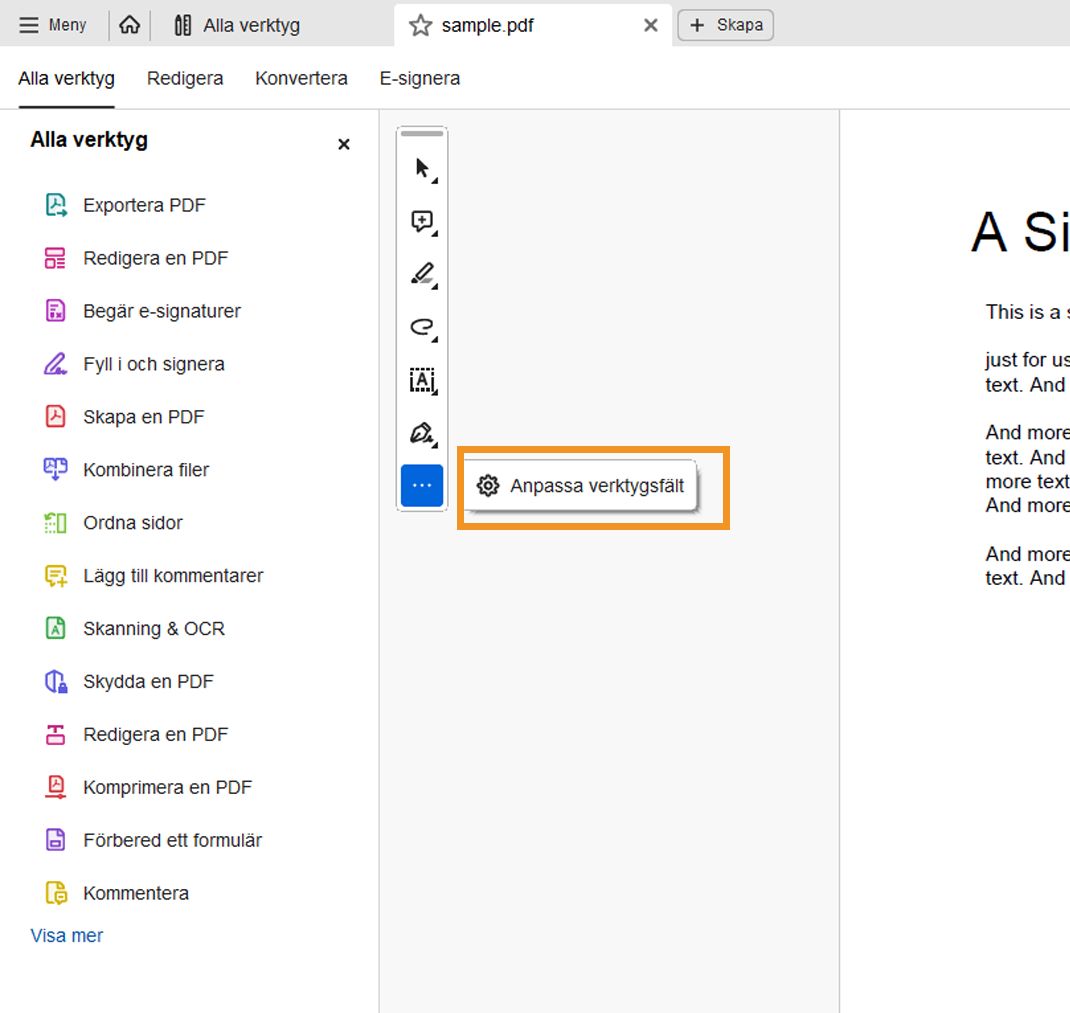Select the text box recognition tool
1070x1013 pixels.
(x=422, y=380)
